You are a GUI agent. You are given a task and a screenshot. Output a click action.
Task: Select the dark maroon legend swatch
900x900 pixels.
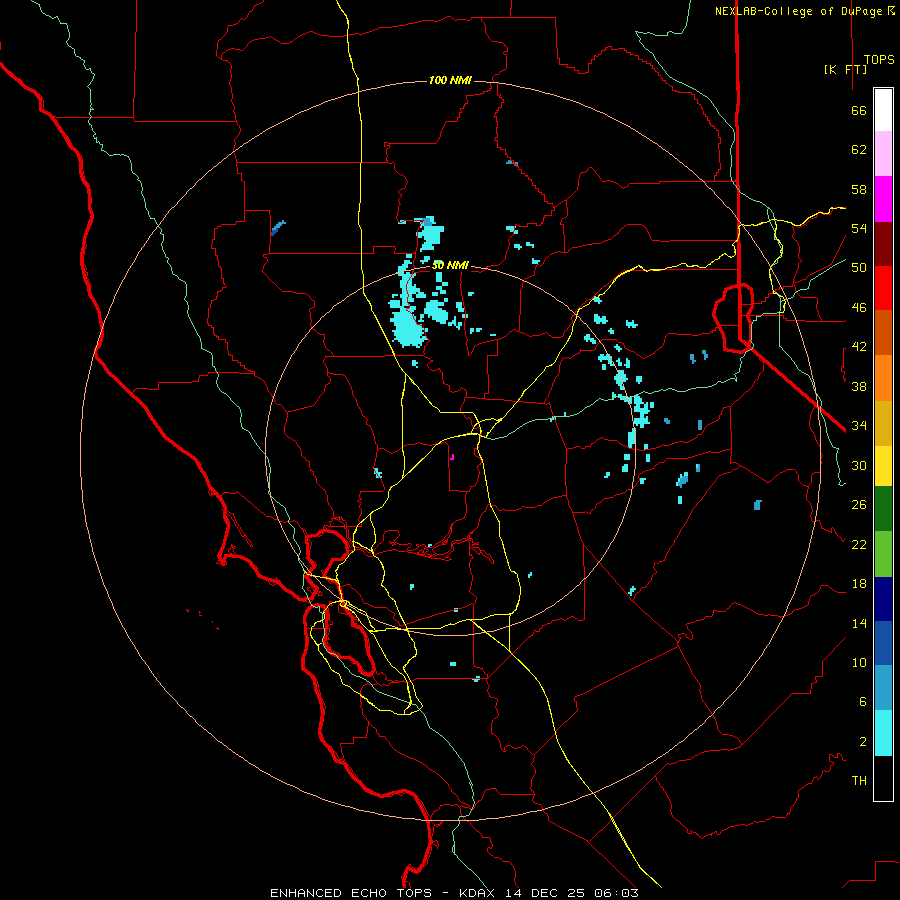coord(883,243)
